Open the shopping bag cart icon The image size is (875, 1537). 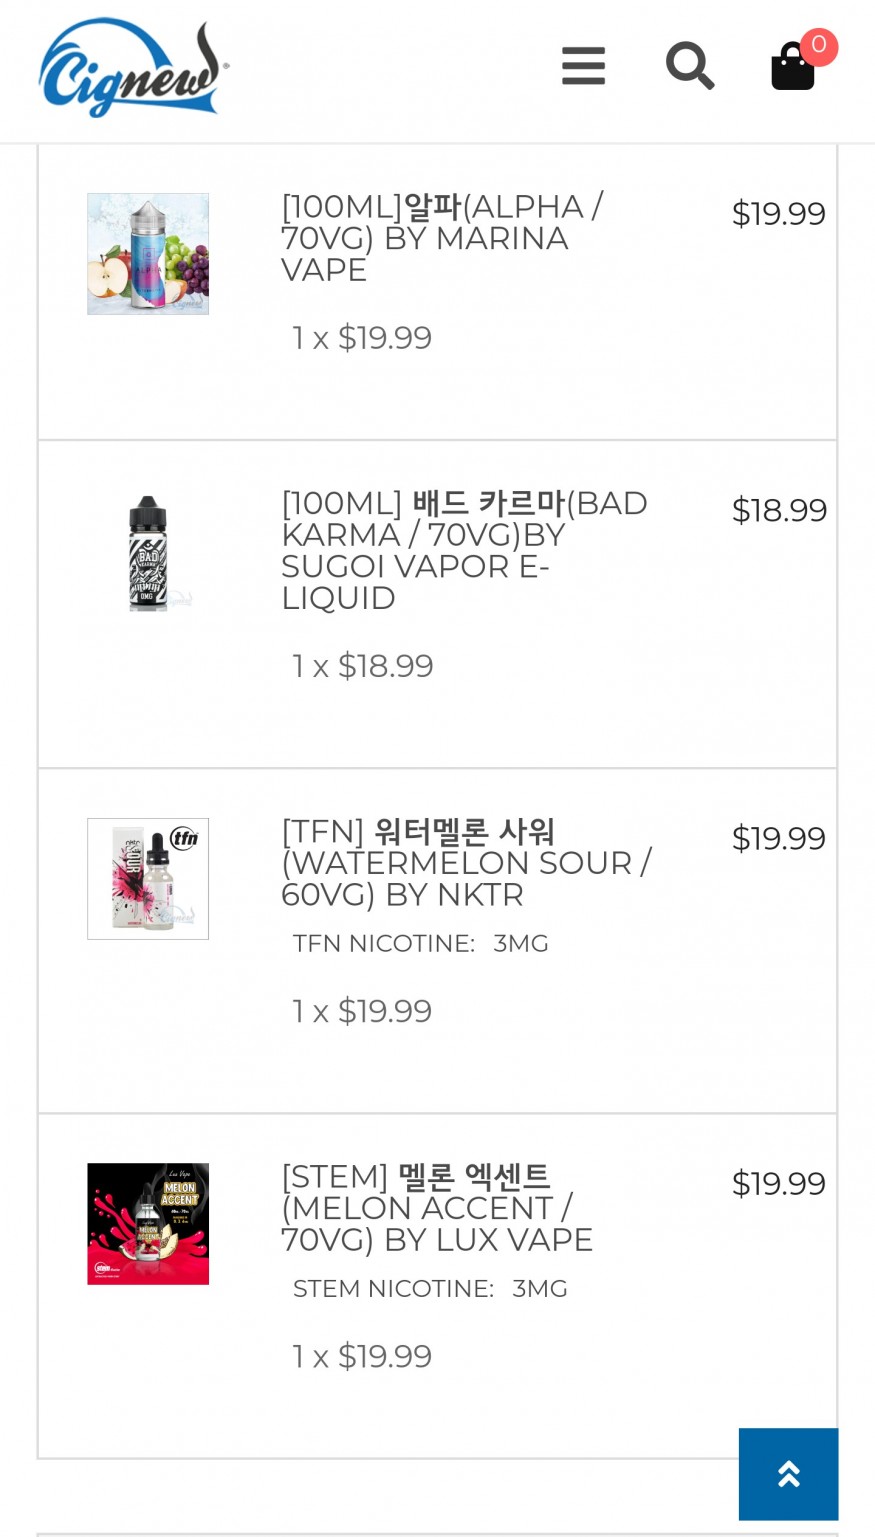pos(792,68)
